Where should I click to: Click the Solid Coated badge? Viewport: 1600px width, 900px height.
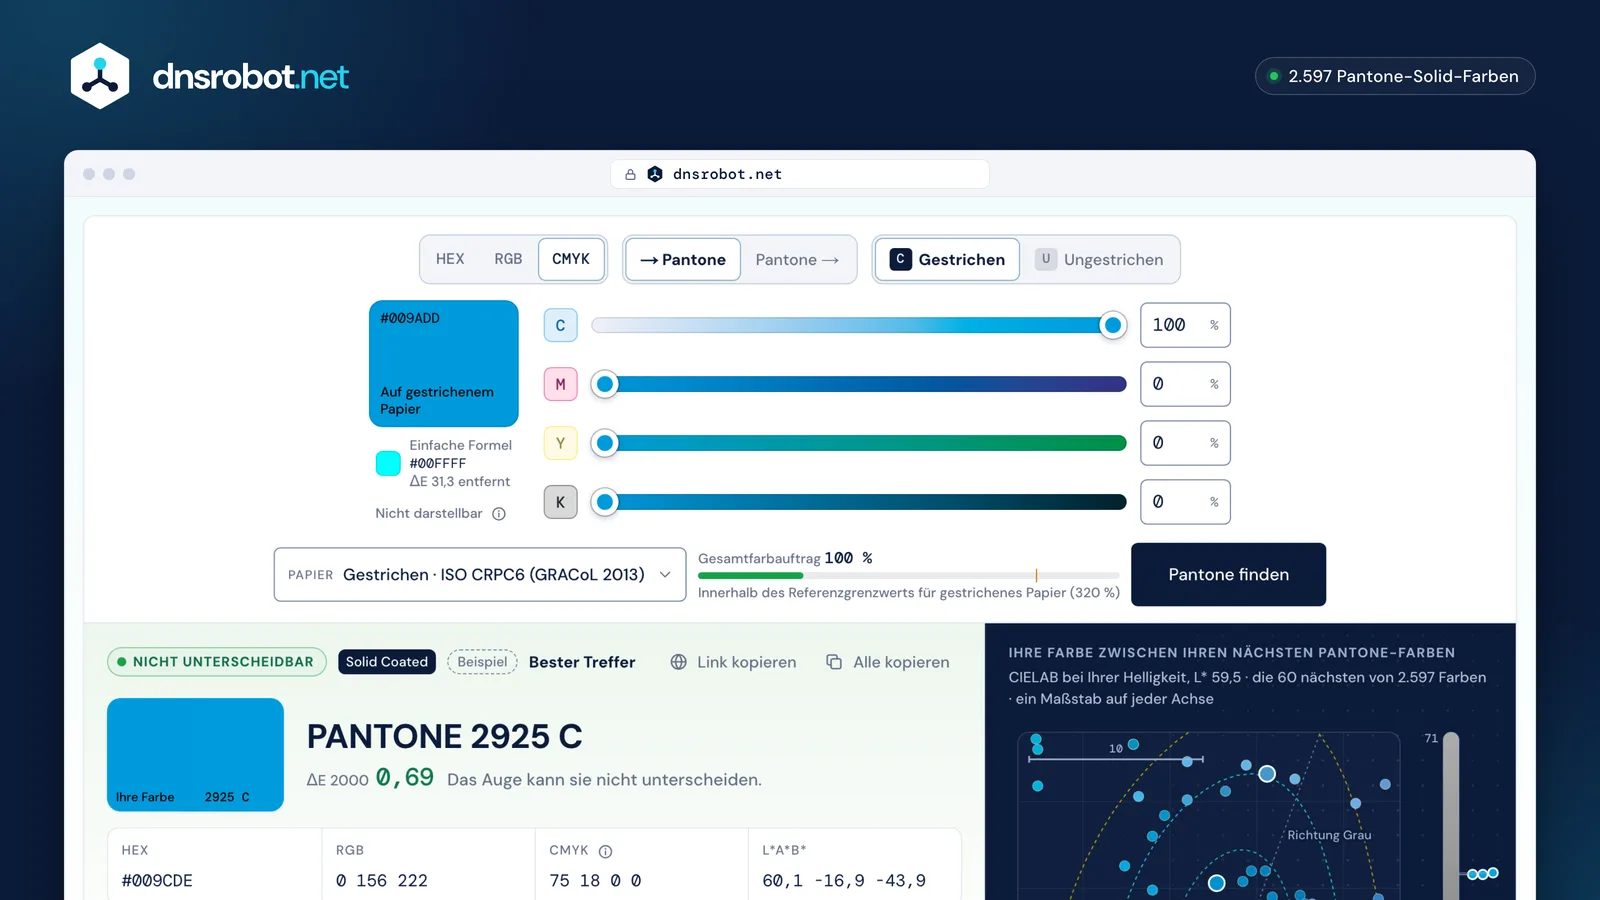pyautogui.click(x=387, y=662)
